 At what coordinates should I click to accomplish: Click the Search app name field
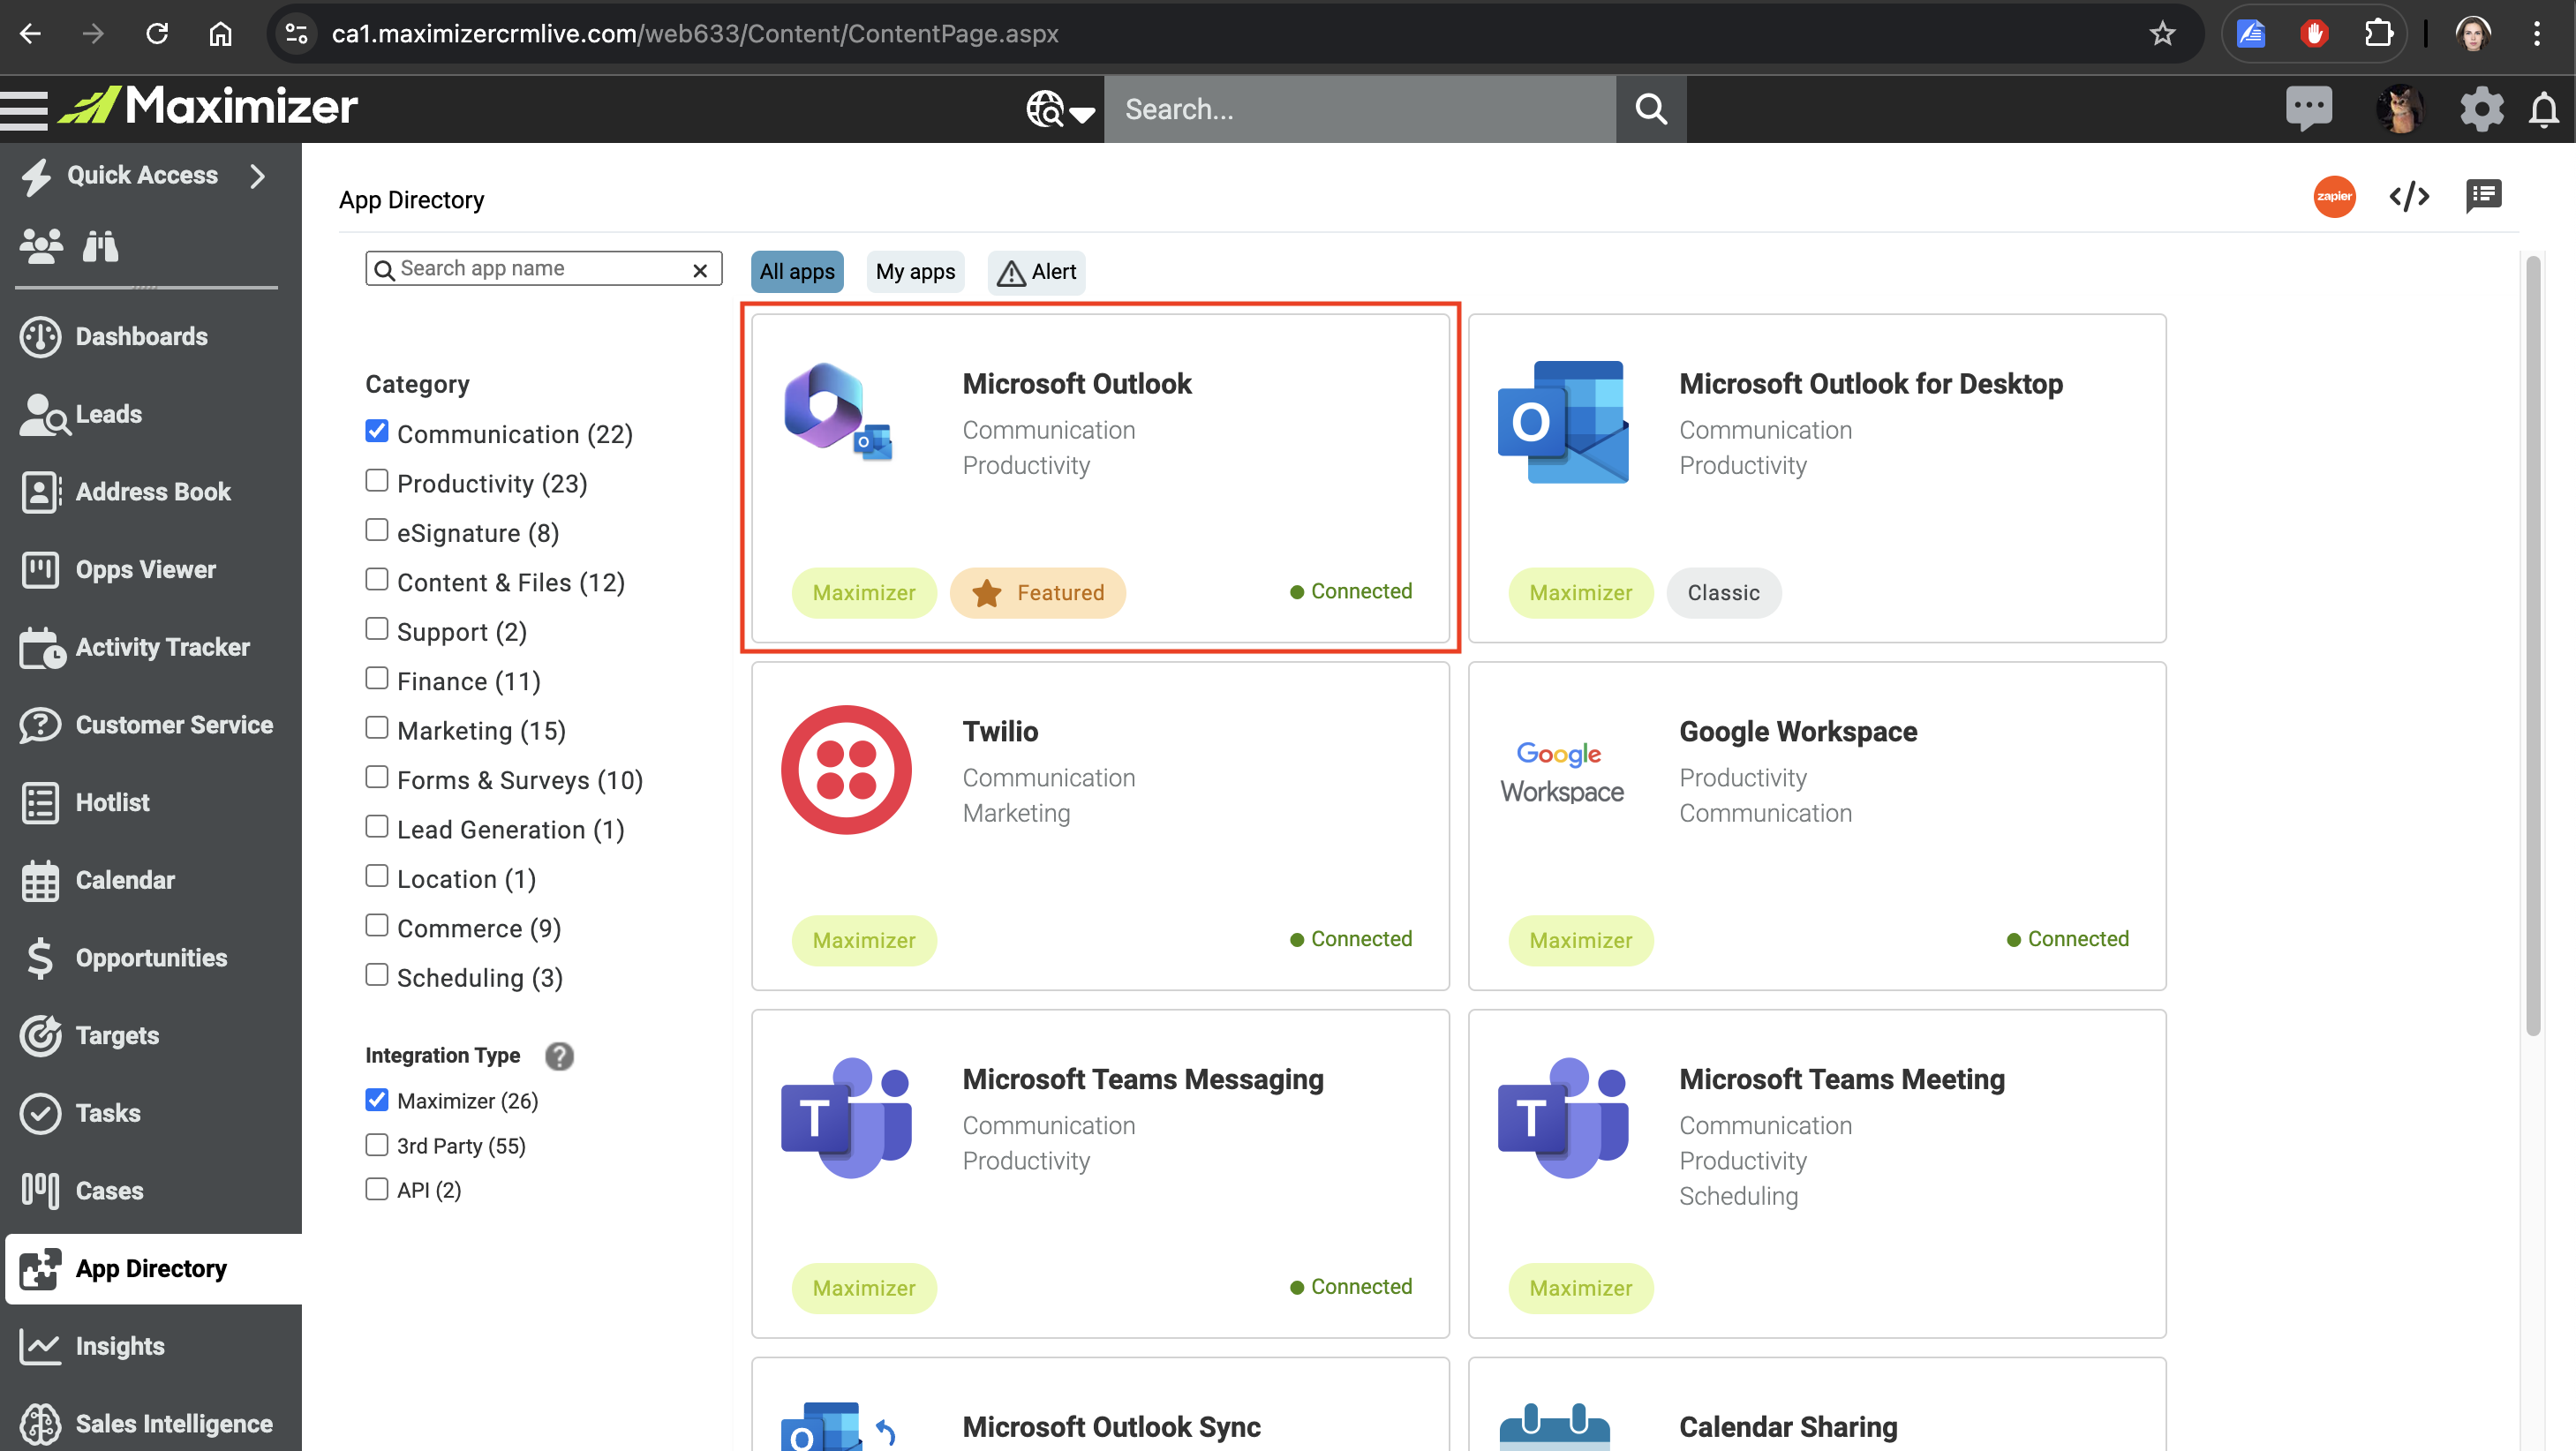(x=543, y=269)
